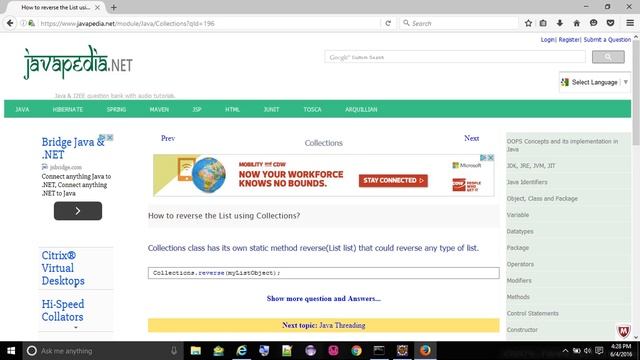Click the Cortana microphone icon
Screen dimensions: 640x360
tap(174, 351)
